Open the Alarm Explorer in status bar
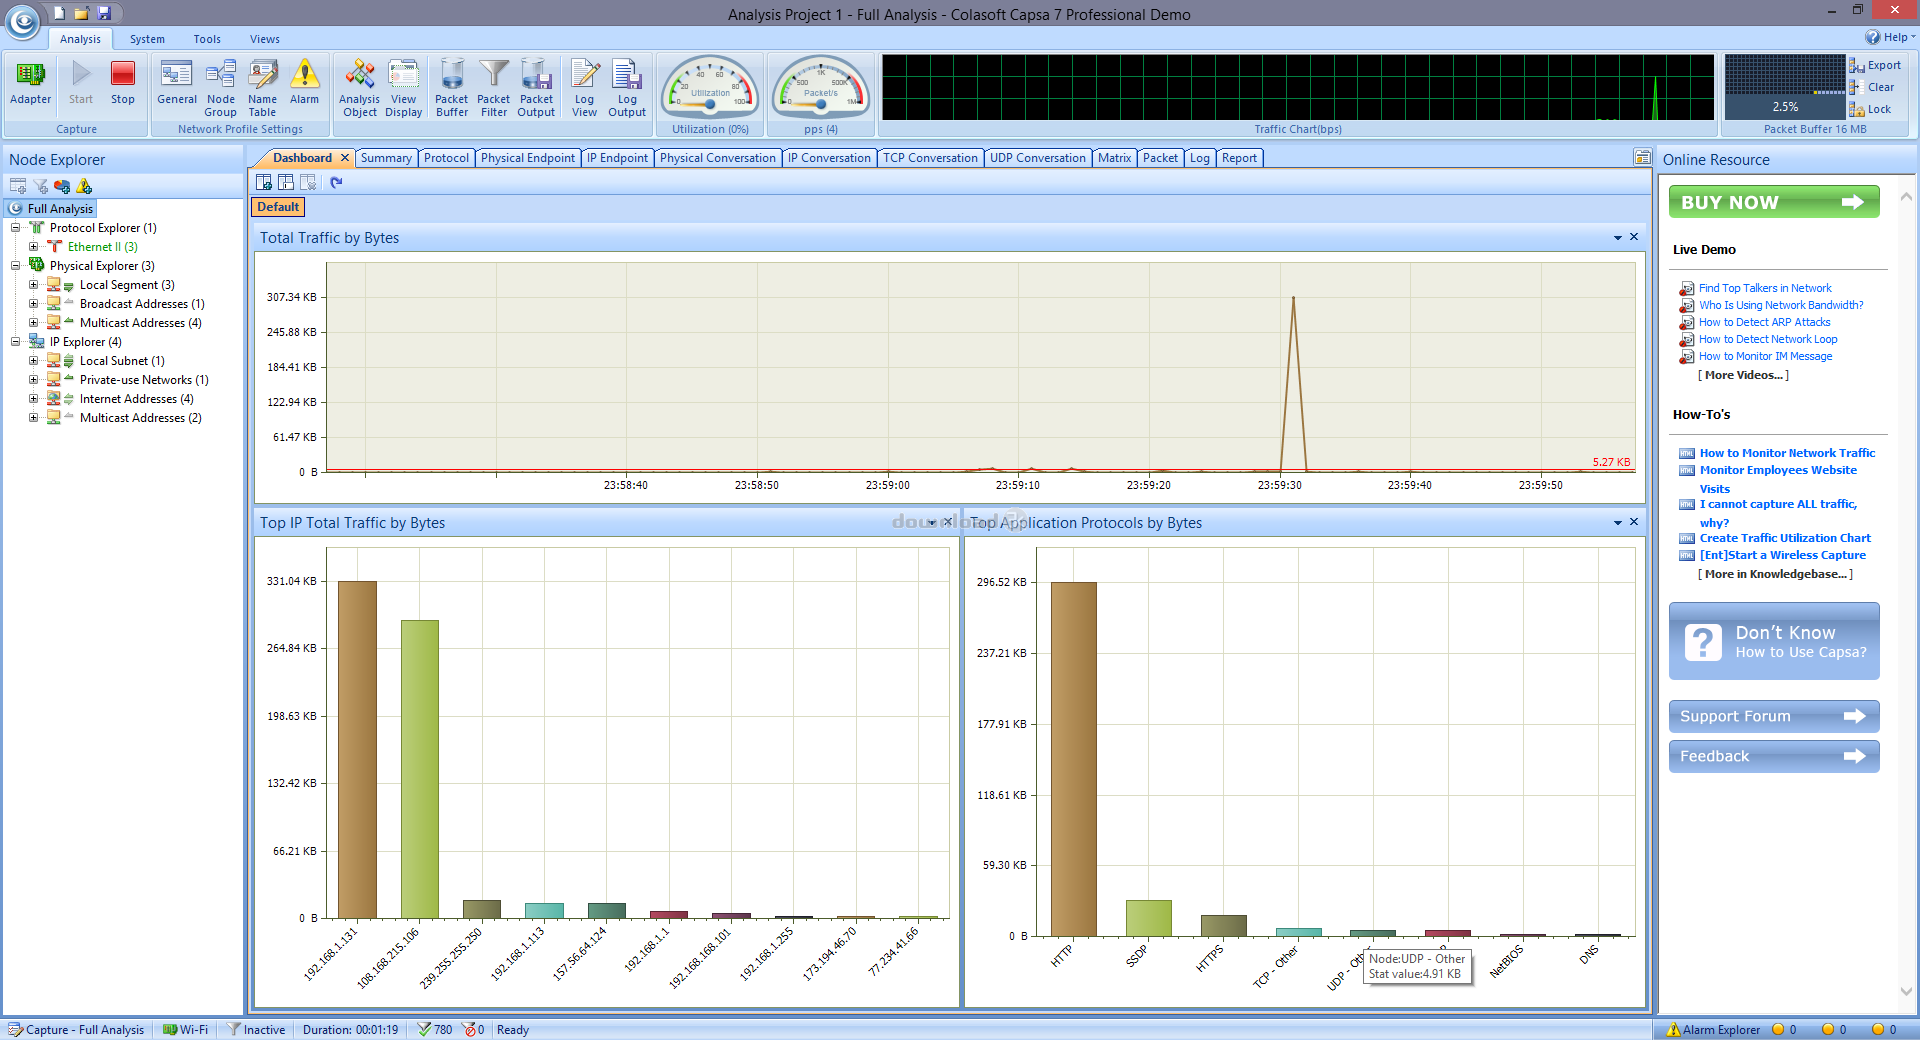 coord(1713,1030)
